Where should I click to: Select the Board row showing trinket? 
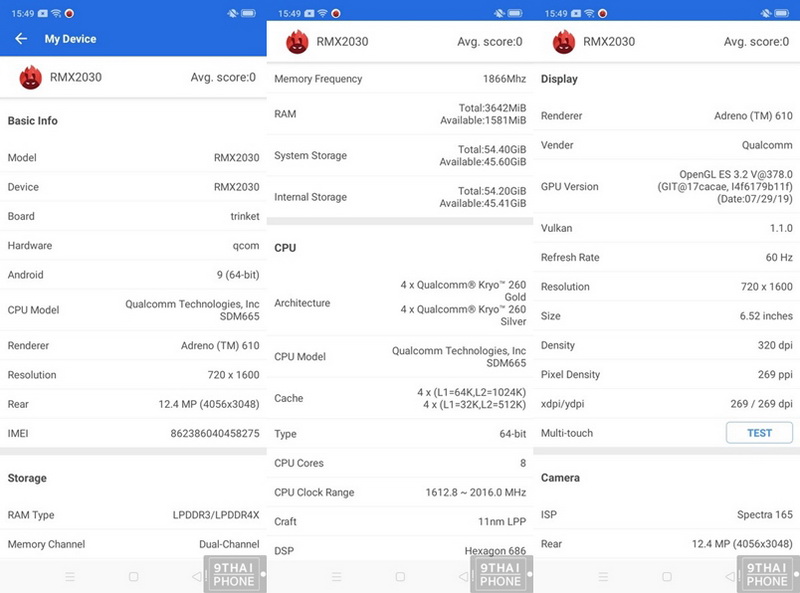tap(133, 216)
